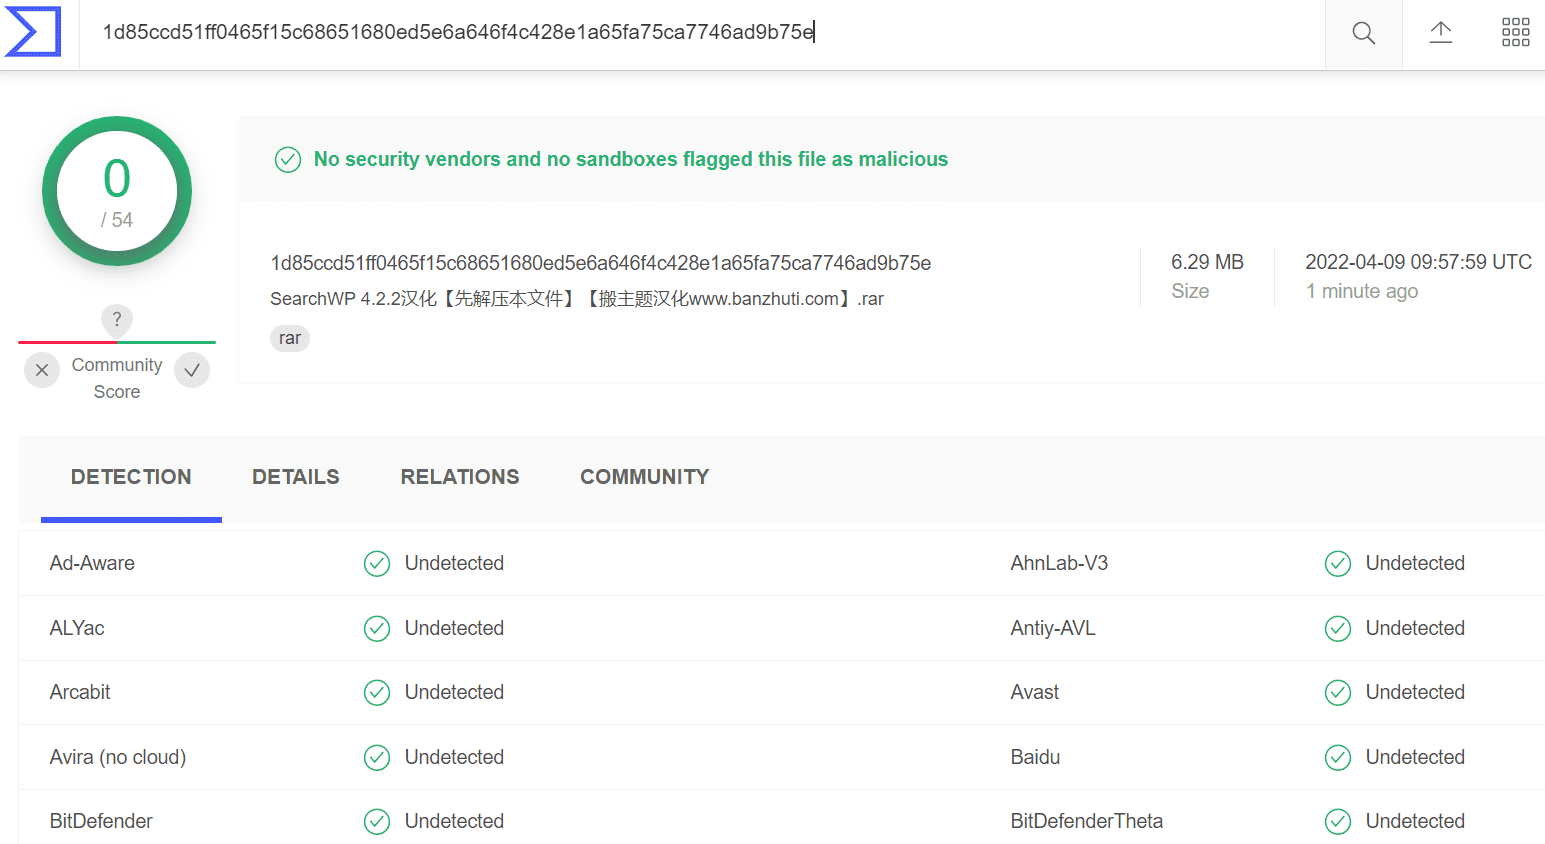Vote harmless with the community checkmark icon
Image resolution: width=1545 pixels, height=844 pixels.
click(x=192, y=370)
